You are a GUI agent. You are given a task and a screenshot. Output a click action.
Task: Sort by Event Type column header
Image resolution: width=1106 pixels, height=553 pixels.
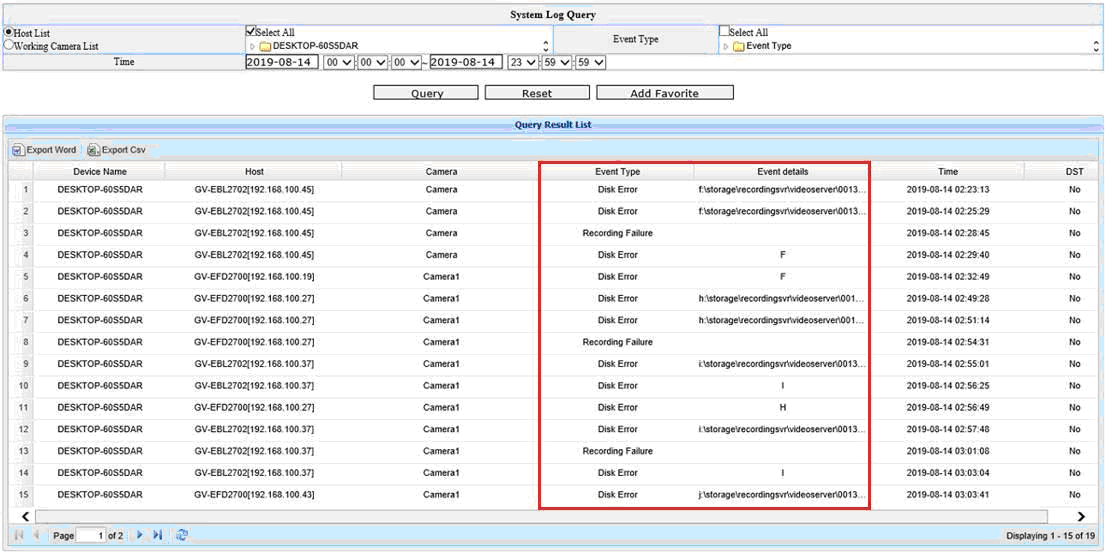pos(617,171)
